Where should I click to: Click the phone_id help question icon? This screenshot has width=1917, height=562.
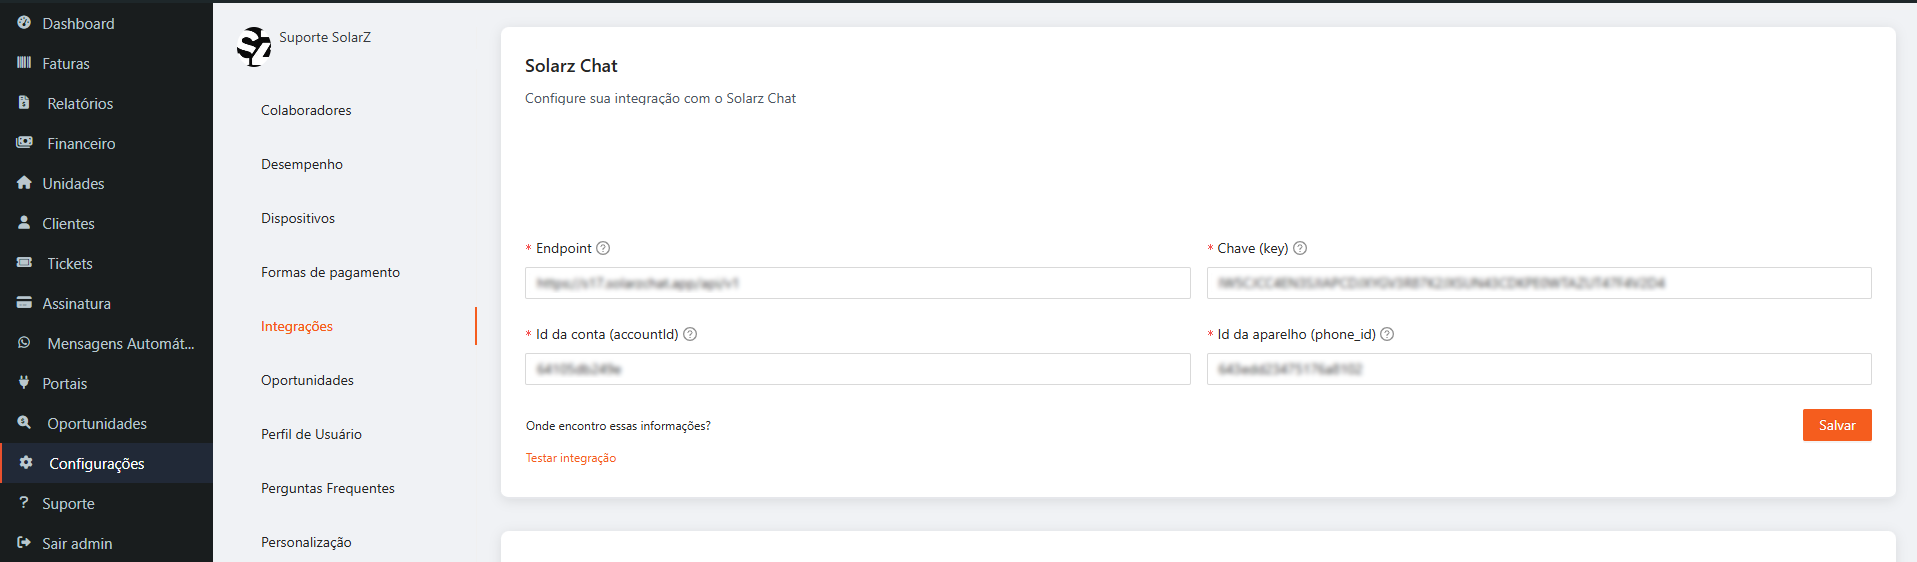[x=1387, y=334]
